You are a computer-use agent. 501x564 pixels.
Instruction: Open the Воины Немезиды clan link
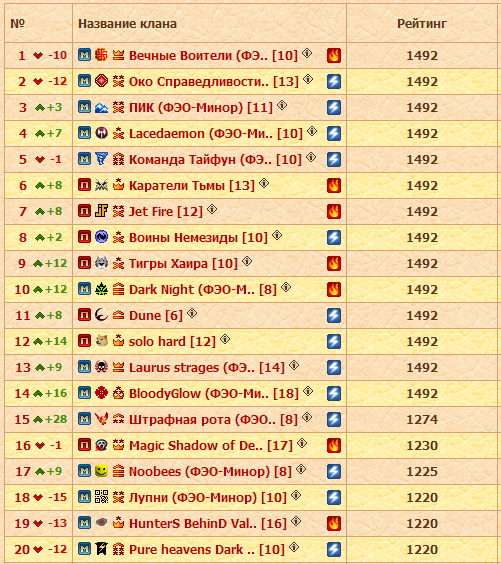[x=198, y=238]
